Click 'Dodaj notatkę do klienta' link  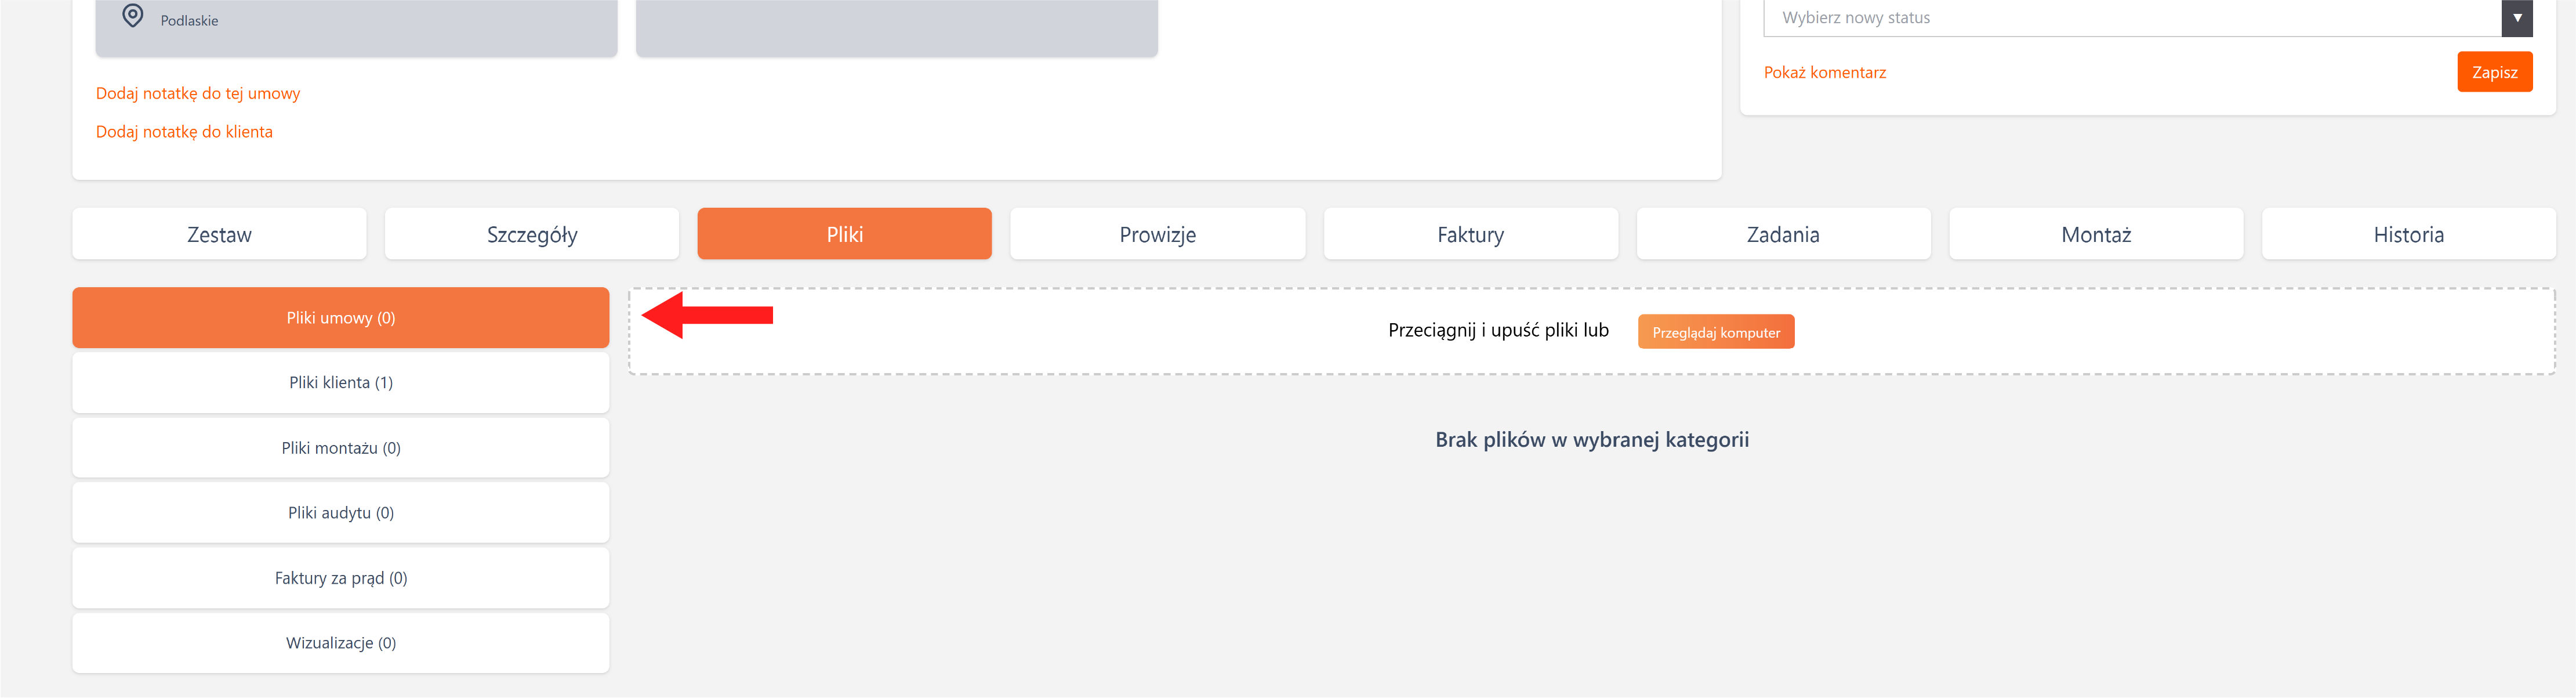tap(184, 132)
